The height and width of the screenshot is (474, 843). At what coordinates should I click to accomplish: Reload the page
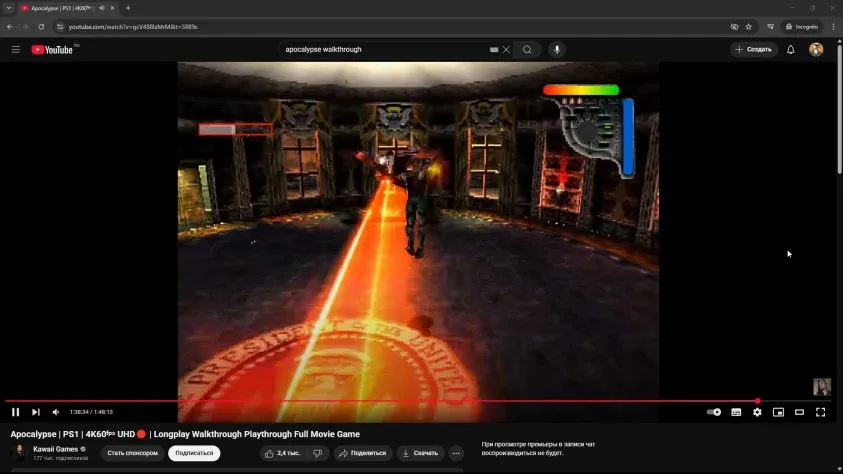tap(41, 26)
